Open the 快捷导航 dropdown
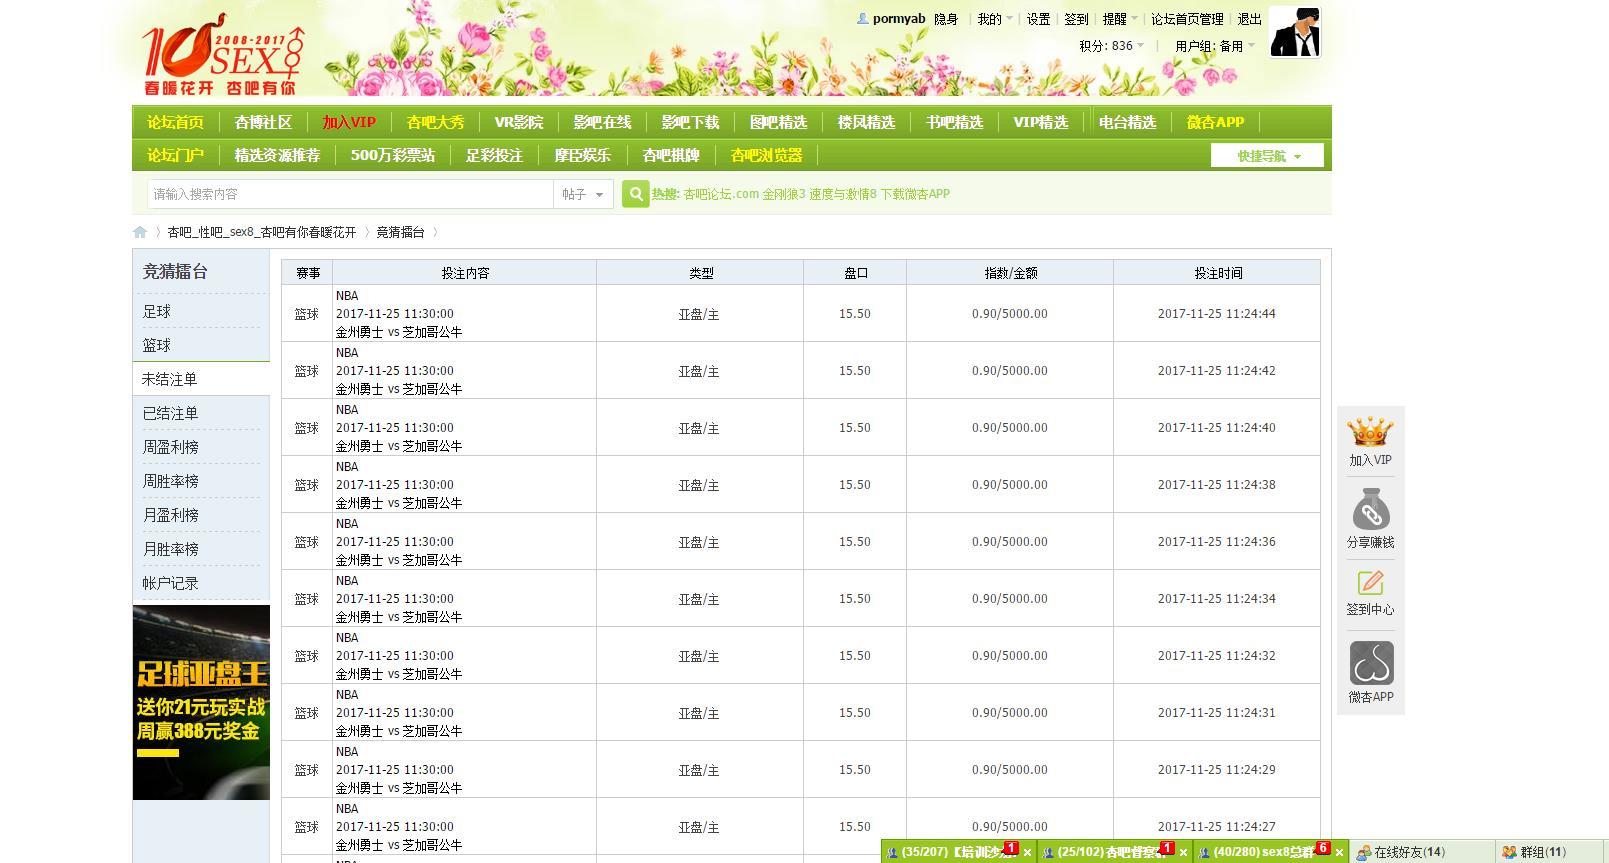The height and width of the screenshot is (863, 1609). [x=1267, y=156]
